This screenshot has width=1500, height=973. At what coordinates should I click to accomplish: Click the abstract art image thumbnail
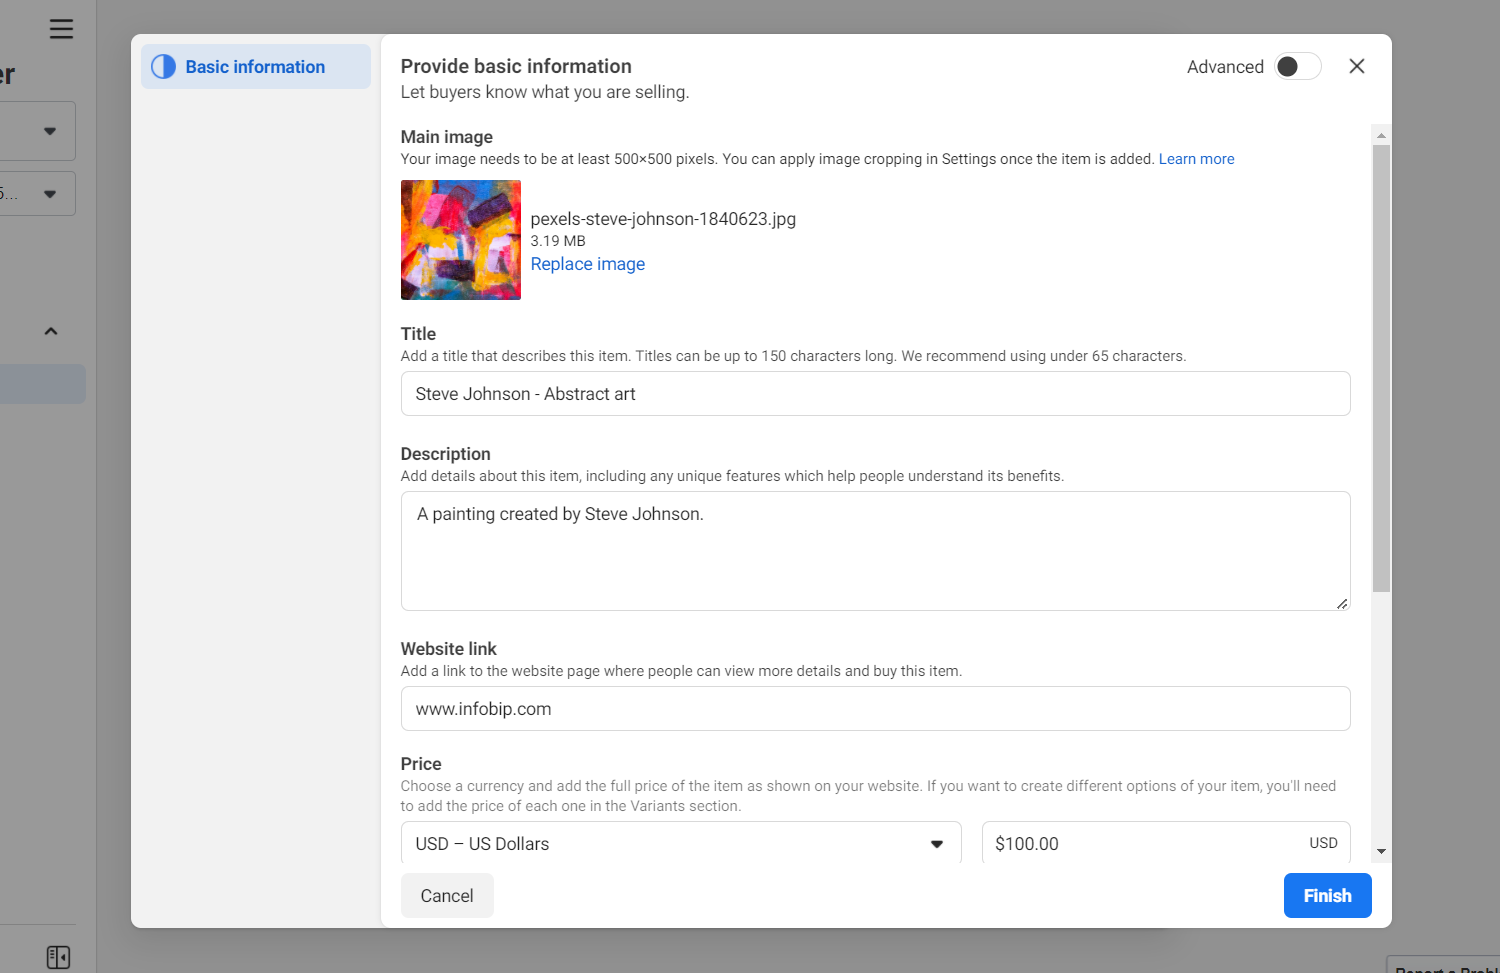coord(460,240)
